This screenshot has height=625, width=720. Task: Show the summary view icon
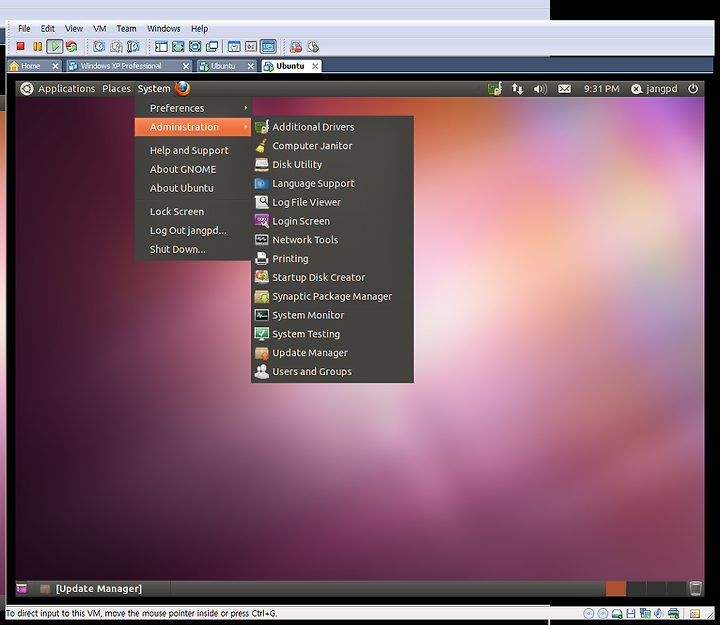[234, 46]
